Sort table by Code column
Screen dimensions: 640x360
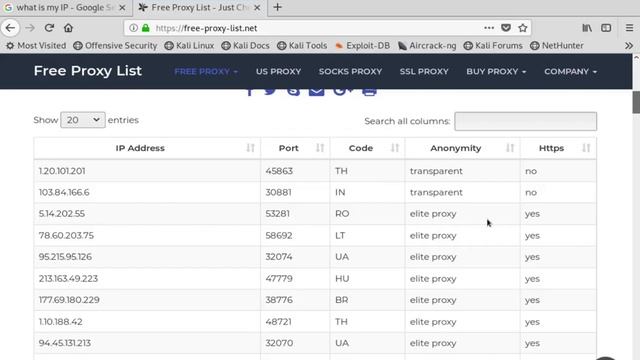coord(367,148)
